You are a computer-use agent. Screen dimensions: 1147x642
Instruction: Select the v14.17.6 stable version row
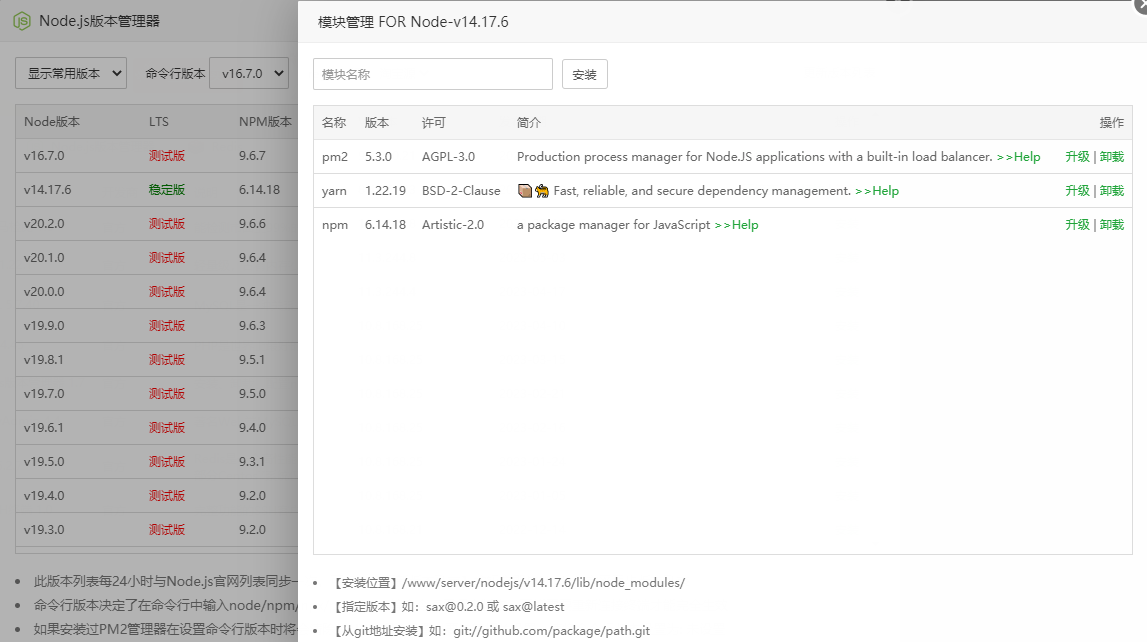coord(48,190)
